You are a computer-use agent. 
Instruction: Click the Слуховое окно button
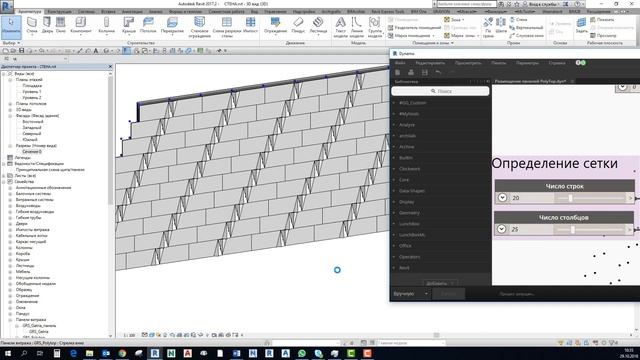[526, 36]
